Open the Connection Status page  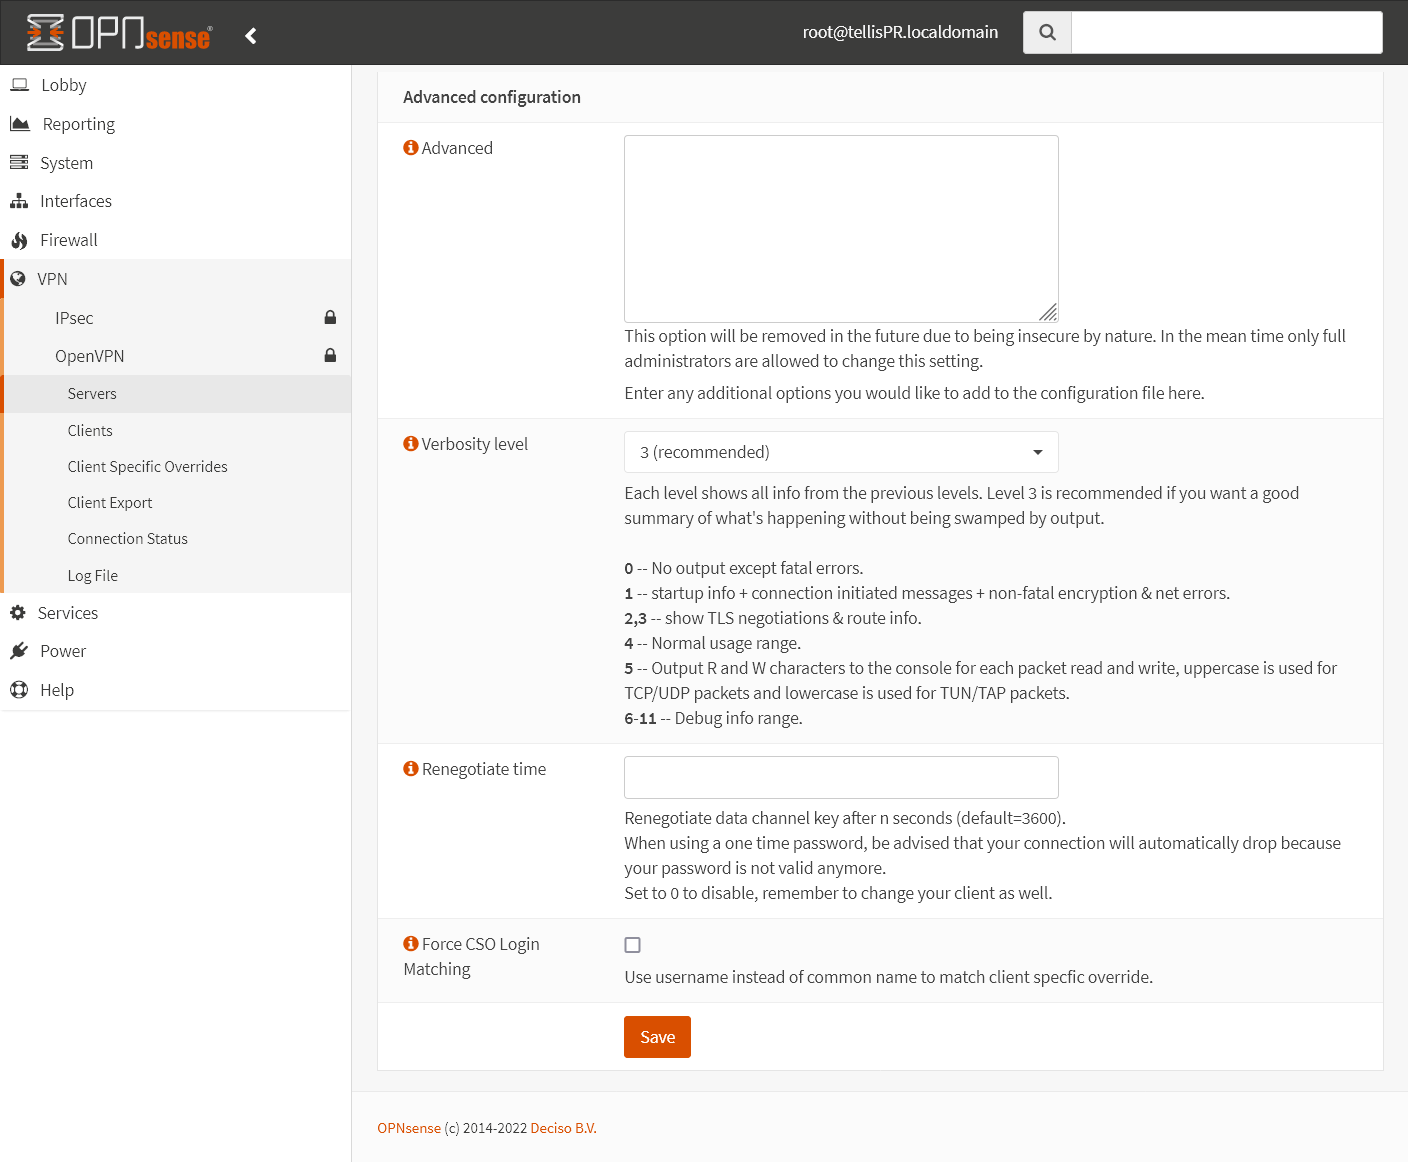click(x=127, y=538)
